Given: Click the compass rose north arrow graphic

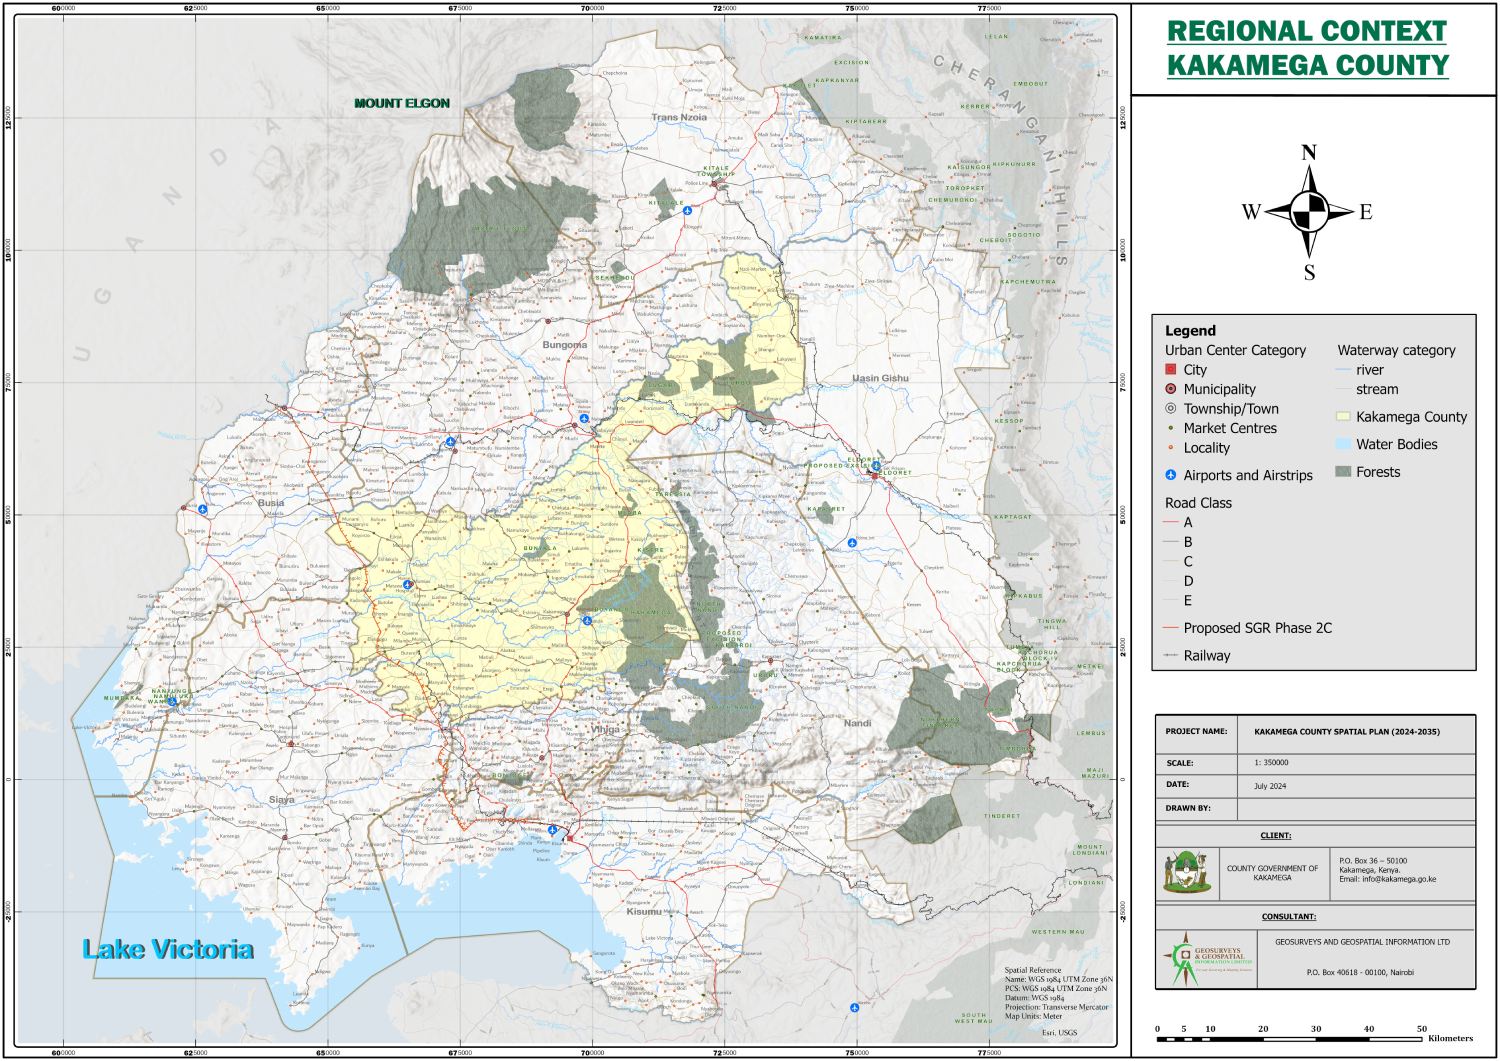Looking at the screenshot, I should click(1308, 211).
